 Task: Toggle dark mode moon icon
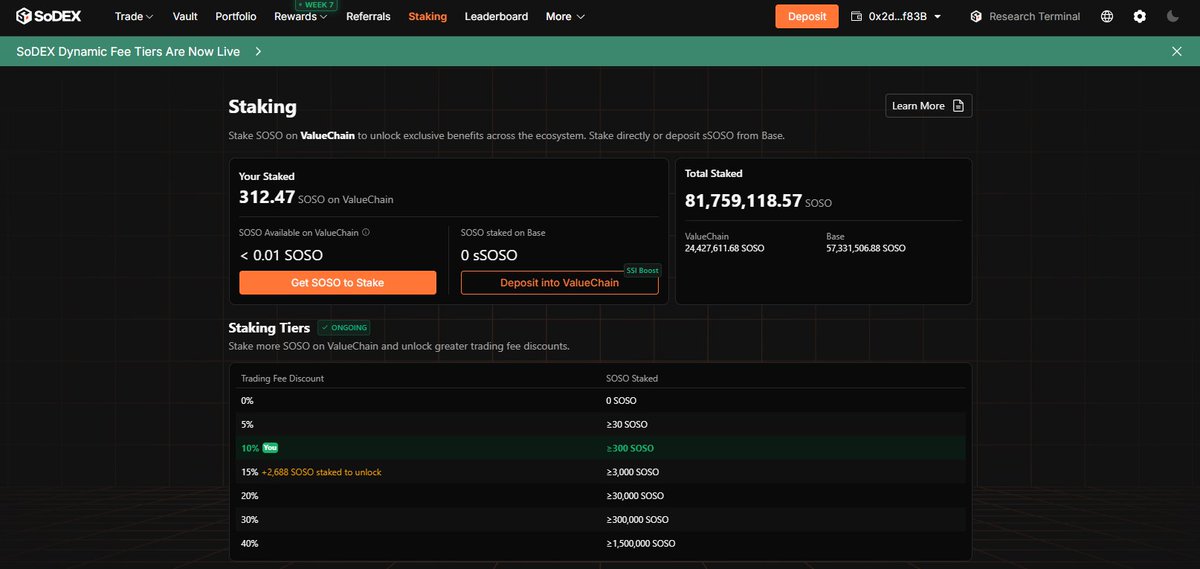click(x=1173, y=16)
